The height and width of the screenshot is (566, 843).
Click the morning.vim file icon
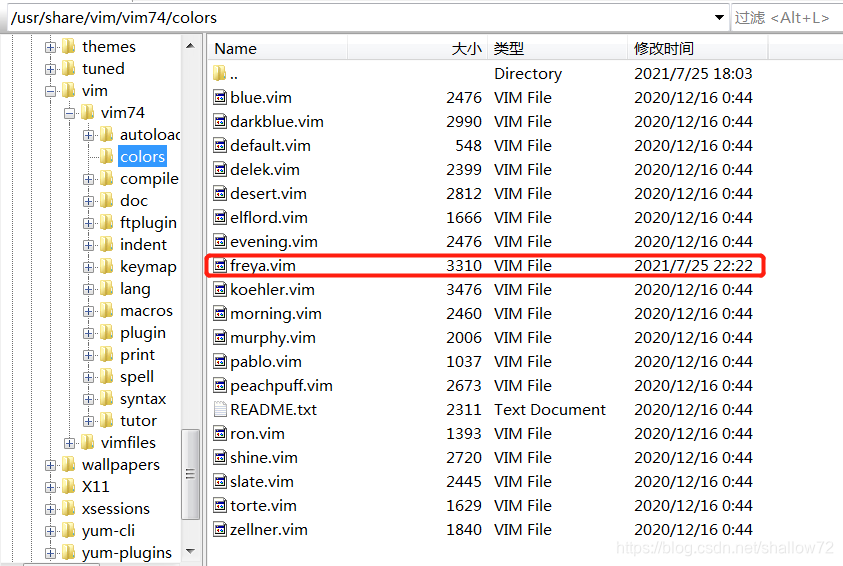click(220, 313)
